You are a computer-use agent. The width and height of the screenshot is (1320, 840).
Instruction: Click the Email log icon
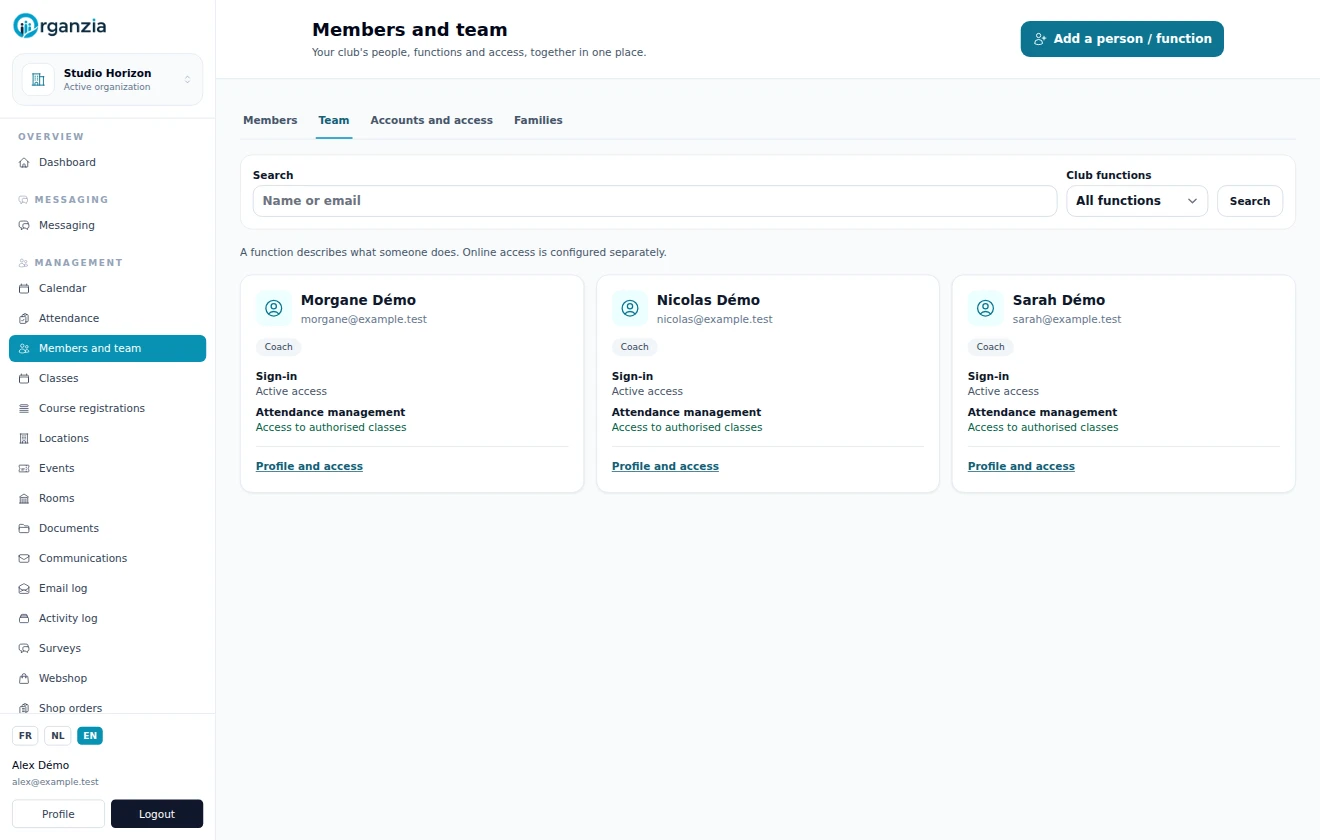click(24, 588)
